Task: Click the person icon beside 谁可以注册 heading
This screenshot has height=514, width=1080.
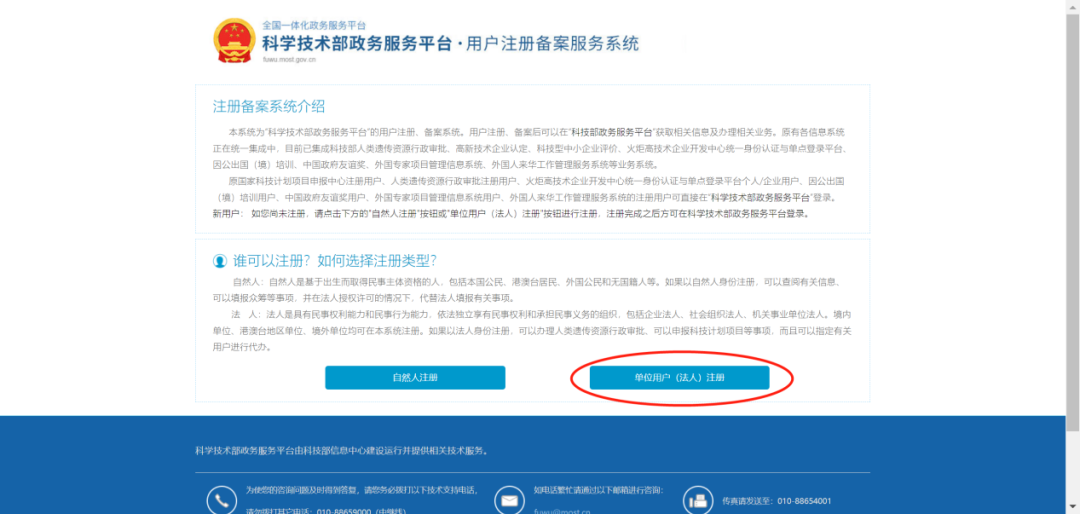Action: [220, 261]
